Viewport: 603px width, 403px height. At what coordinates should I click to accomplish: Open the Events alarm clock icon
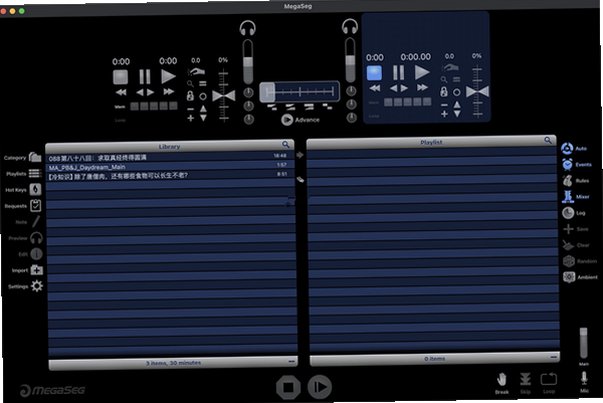567,165
